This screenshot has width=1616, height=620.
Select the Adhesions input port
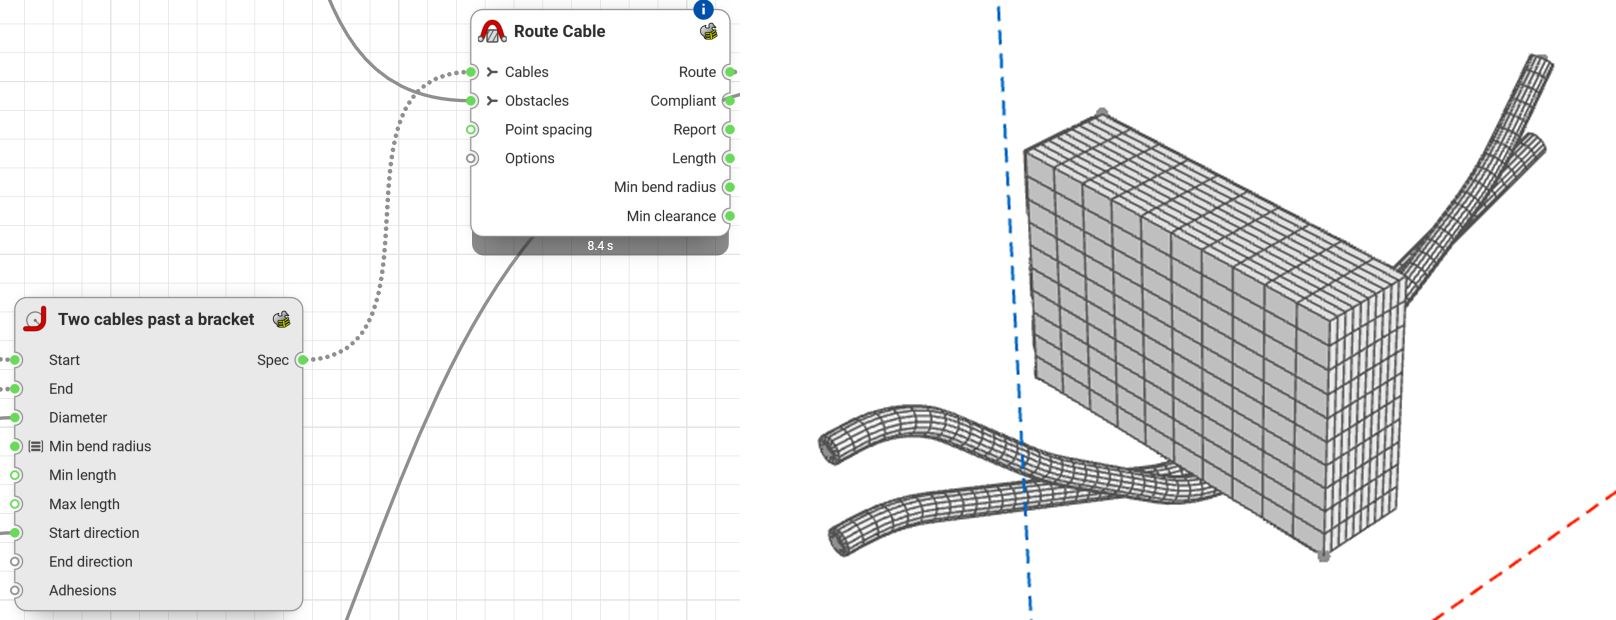click(x=15, y=590)
